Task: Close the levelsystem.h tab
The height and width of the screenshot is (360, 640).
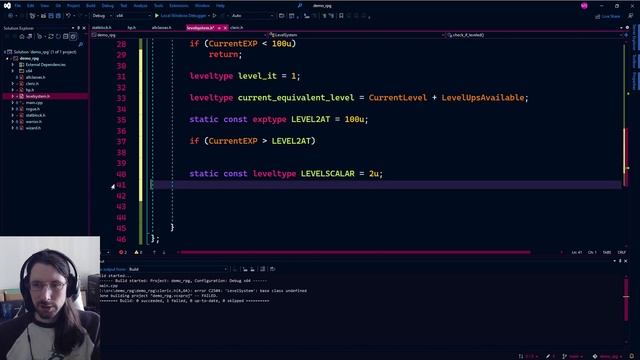Action: pos(225,28)
